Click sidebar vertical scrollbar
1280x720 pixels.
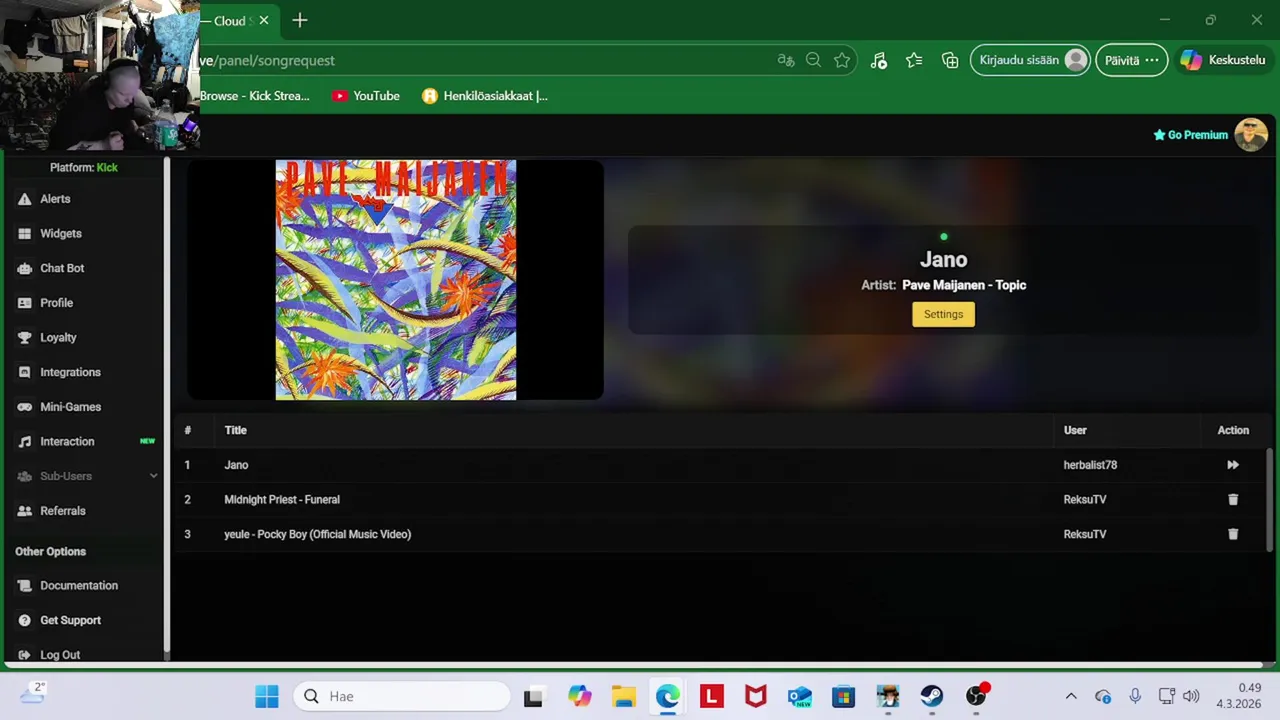[166, 405]
